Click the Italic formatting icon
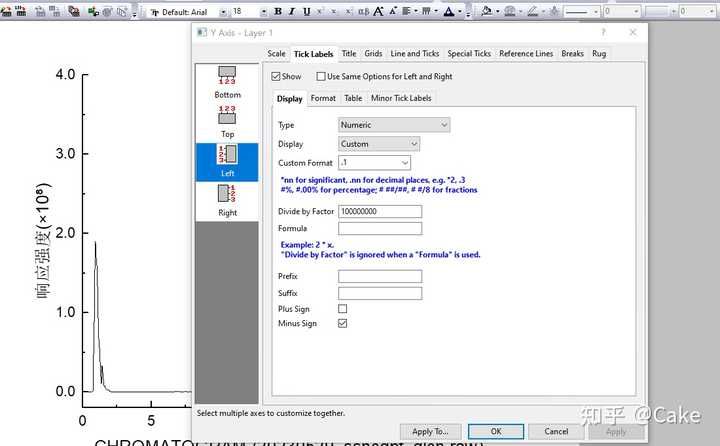This screenshot has width=720, height=446. (292, 11)
